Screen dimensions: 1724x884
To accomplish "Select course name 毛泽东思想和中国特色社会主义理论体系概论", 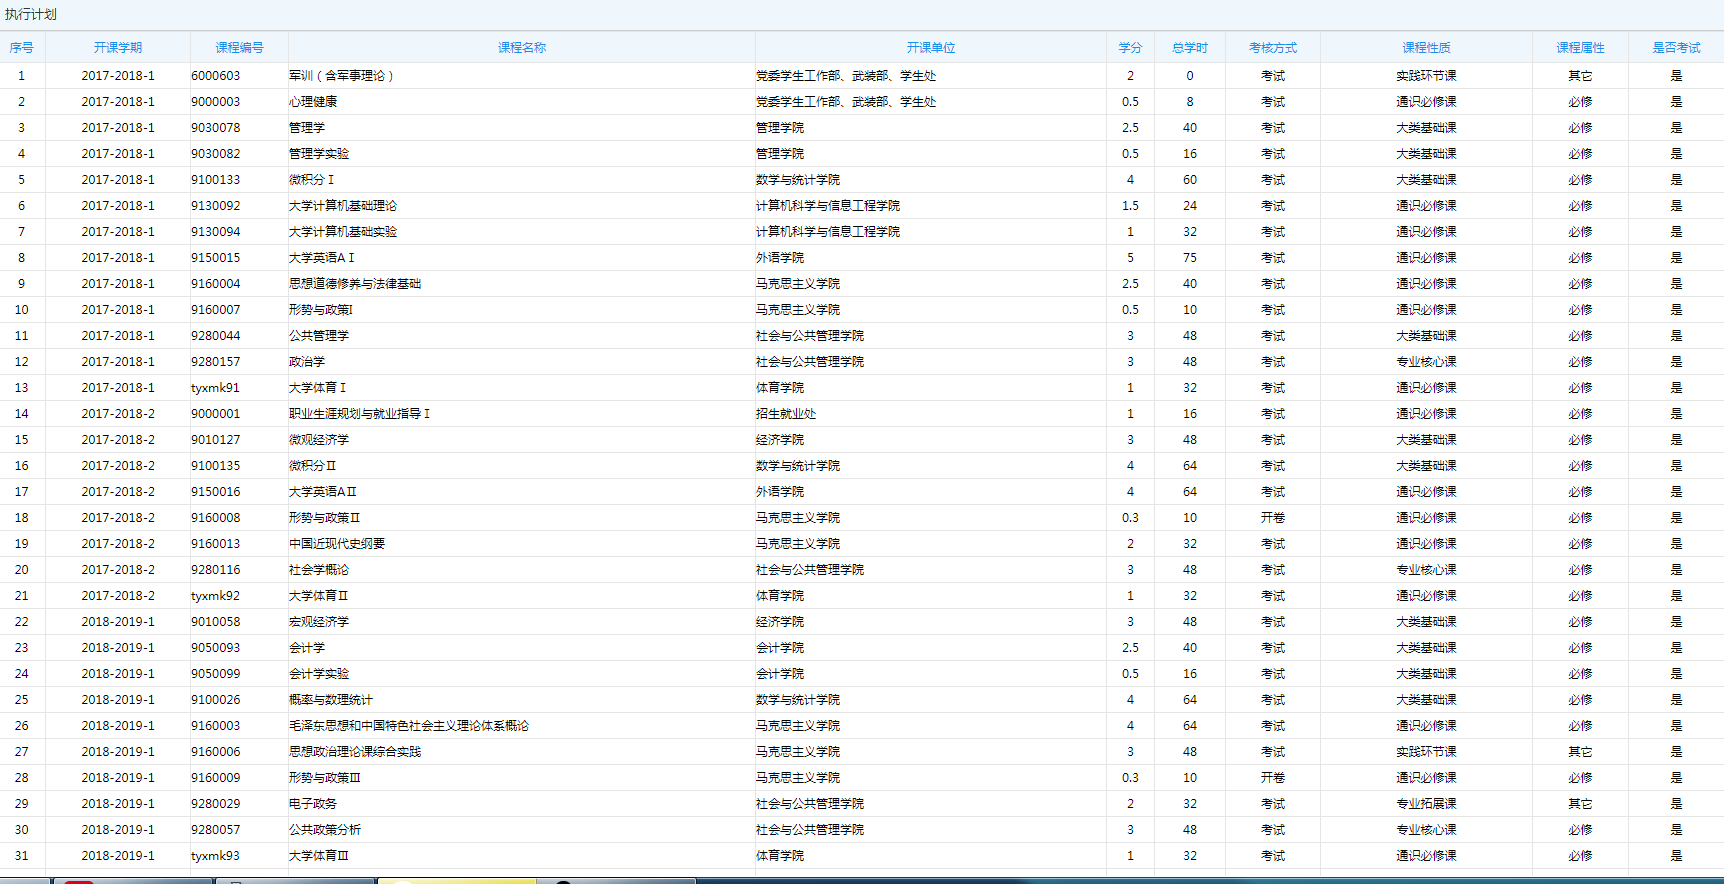I will (409, 726).
